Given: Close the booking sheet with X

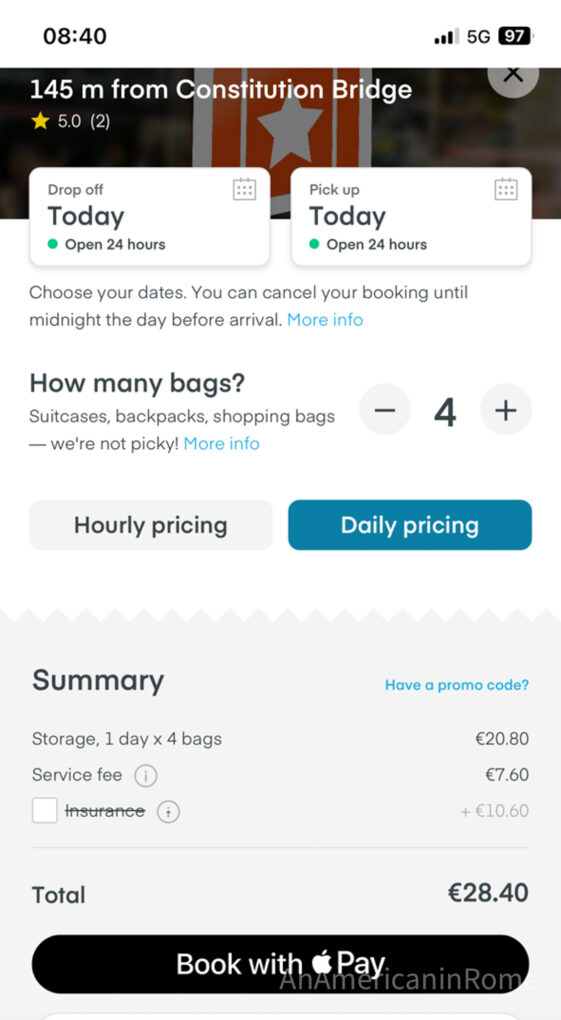Looking at the screenshot, I should coord(513,75).
